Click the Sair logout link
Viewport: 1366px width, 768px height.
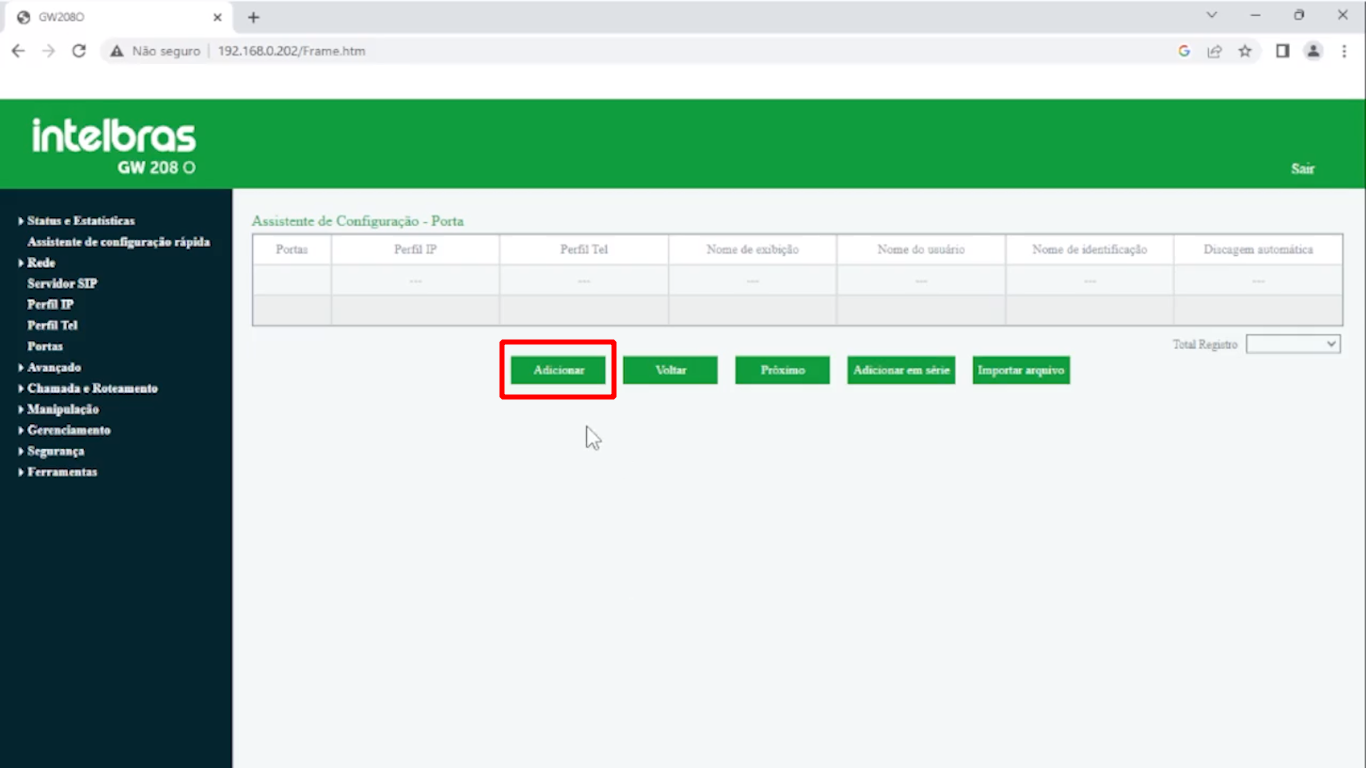(x=1302, y=169)
